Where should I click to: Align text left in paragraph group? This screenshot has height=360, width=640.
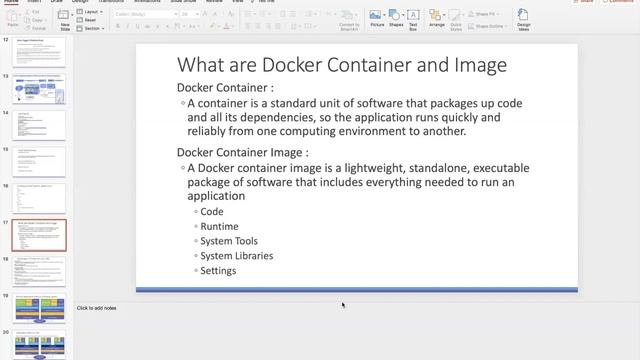tap(248, 27)
